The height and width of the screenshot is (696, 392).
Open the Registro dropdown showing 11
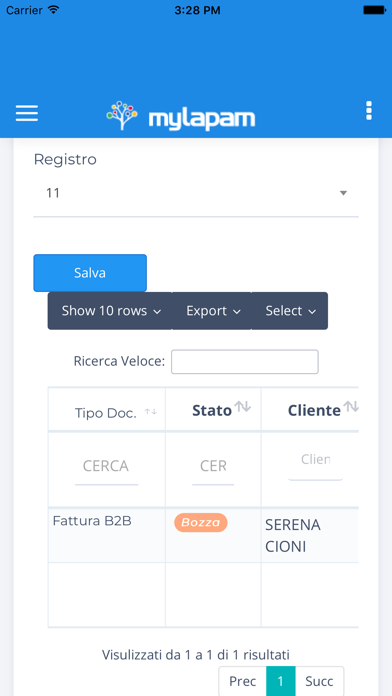click(x=196, y=194)
